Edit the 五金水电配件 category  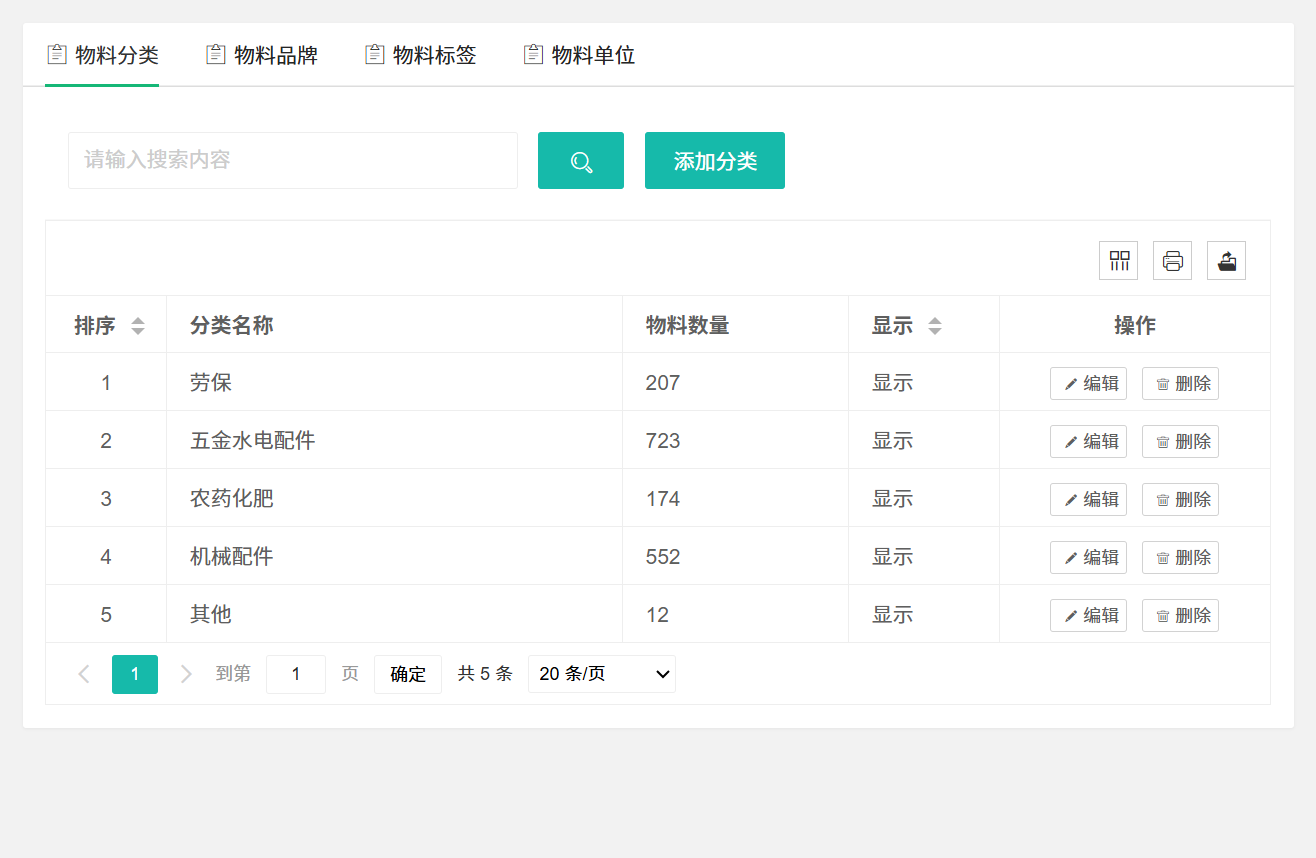pos(1088,441)
